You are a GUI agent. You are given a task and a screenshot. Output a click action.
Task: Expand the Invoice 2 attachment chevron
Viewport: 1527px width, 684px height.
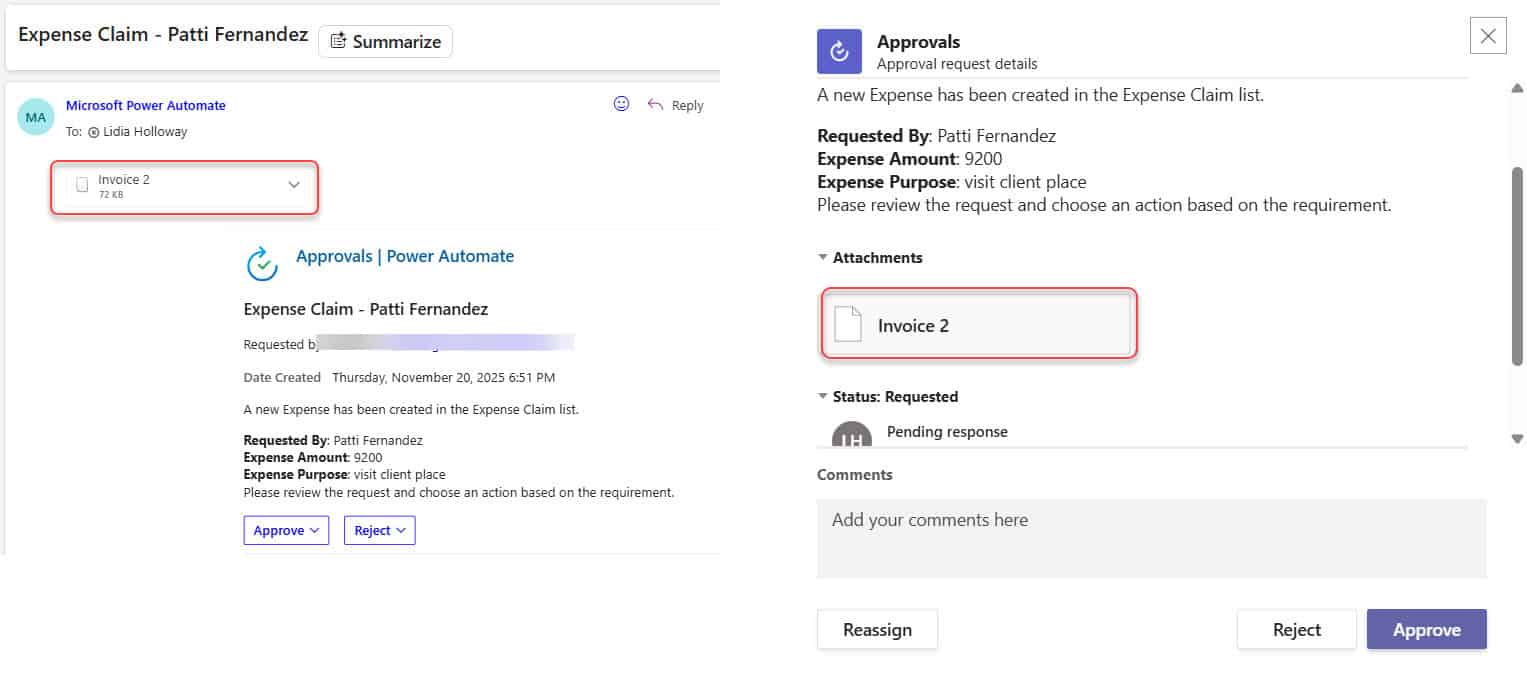294,185
